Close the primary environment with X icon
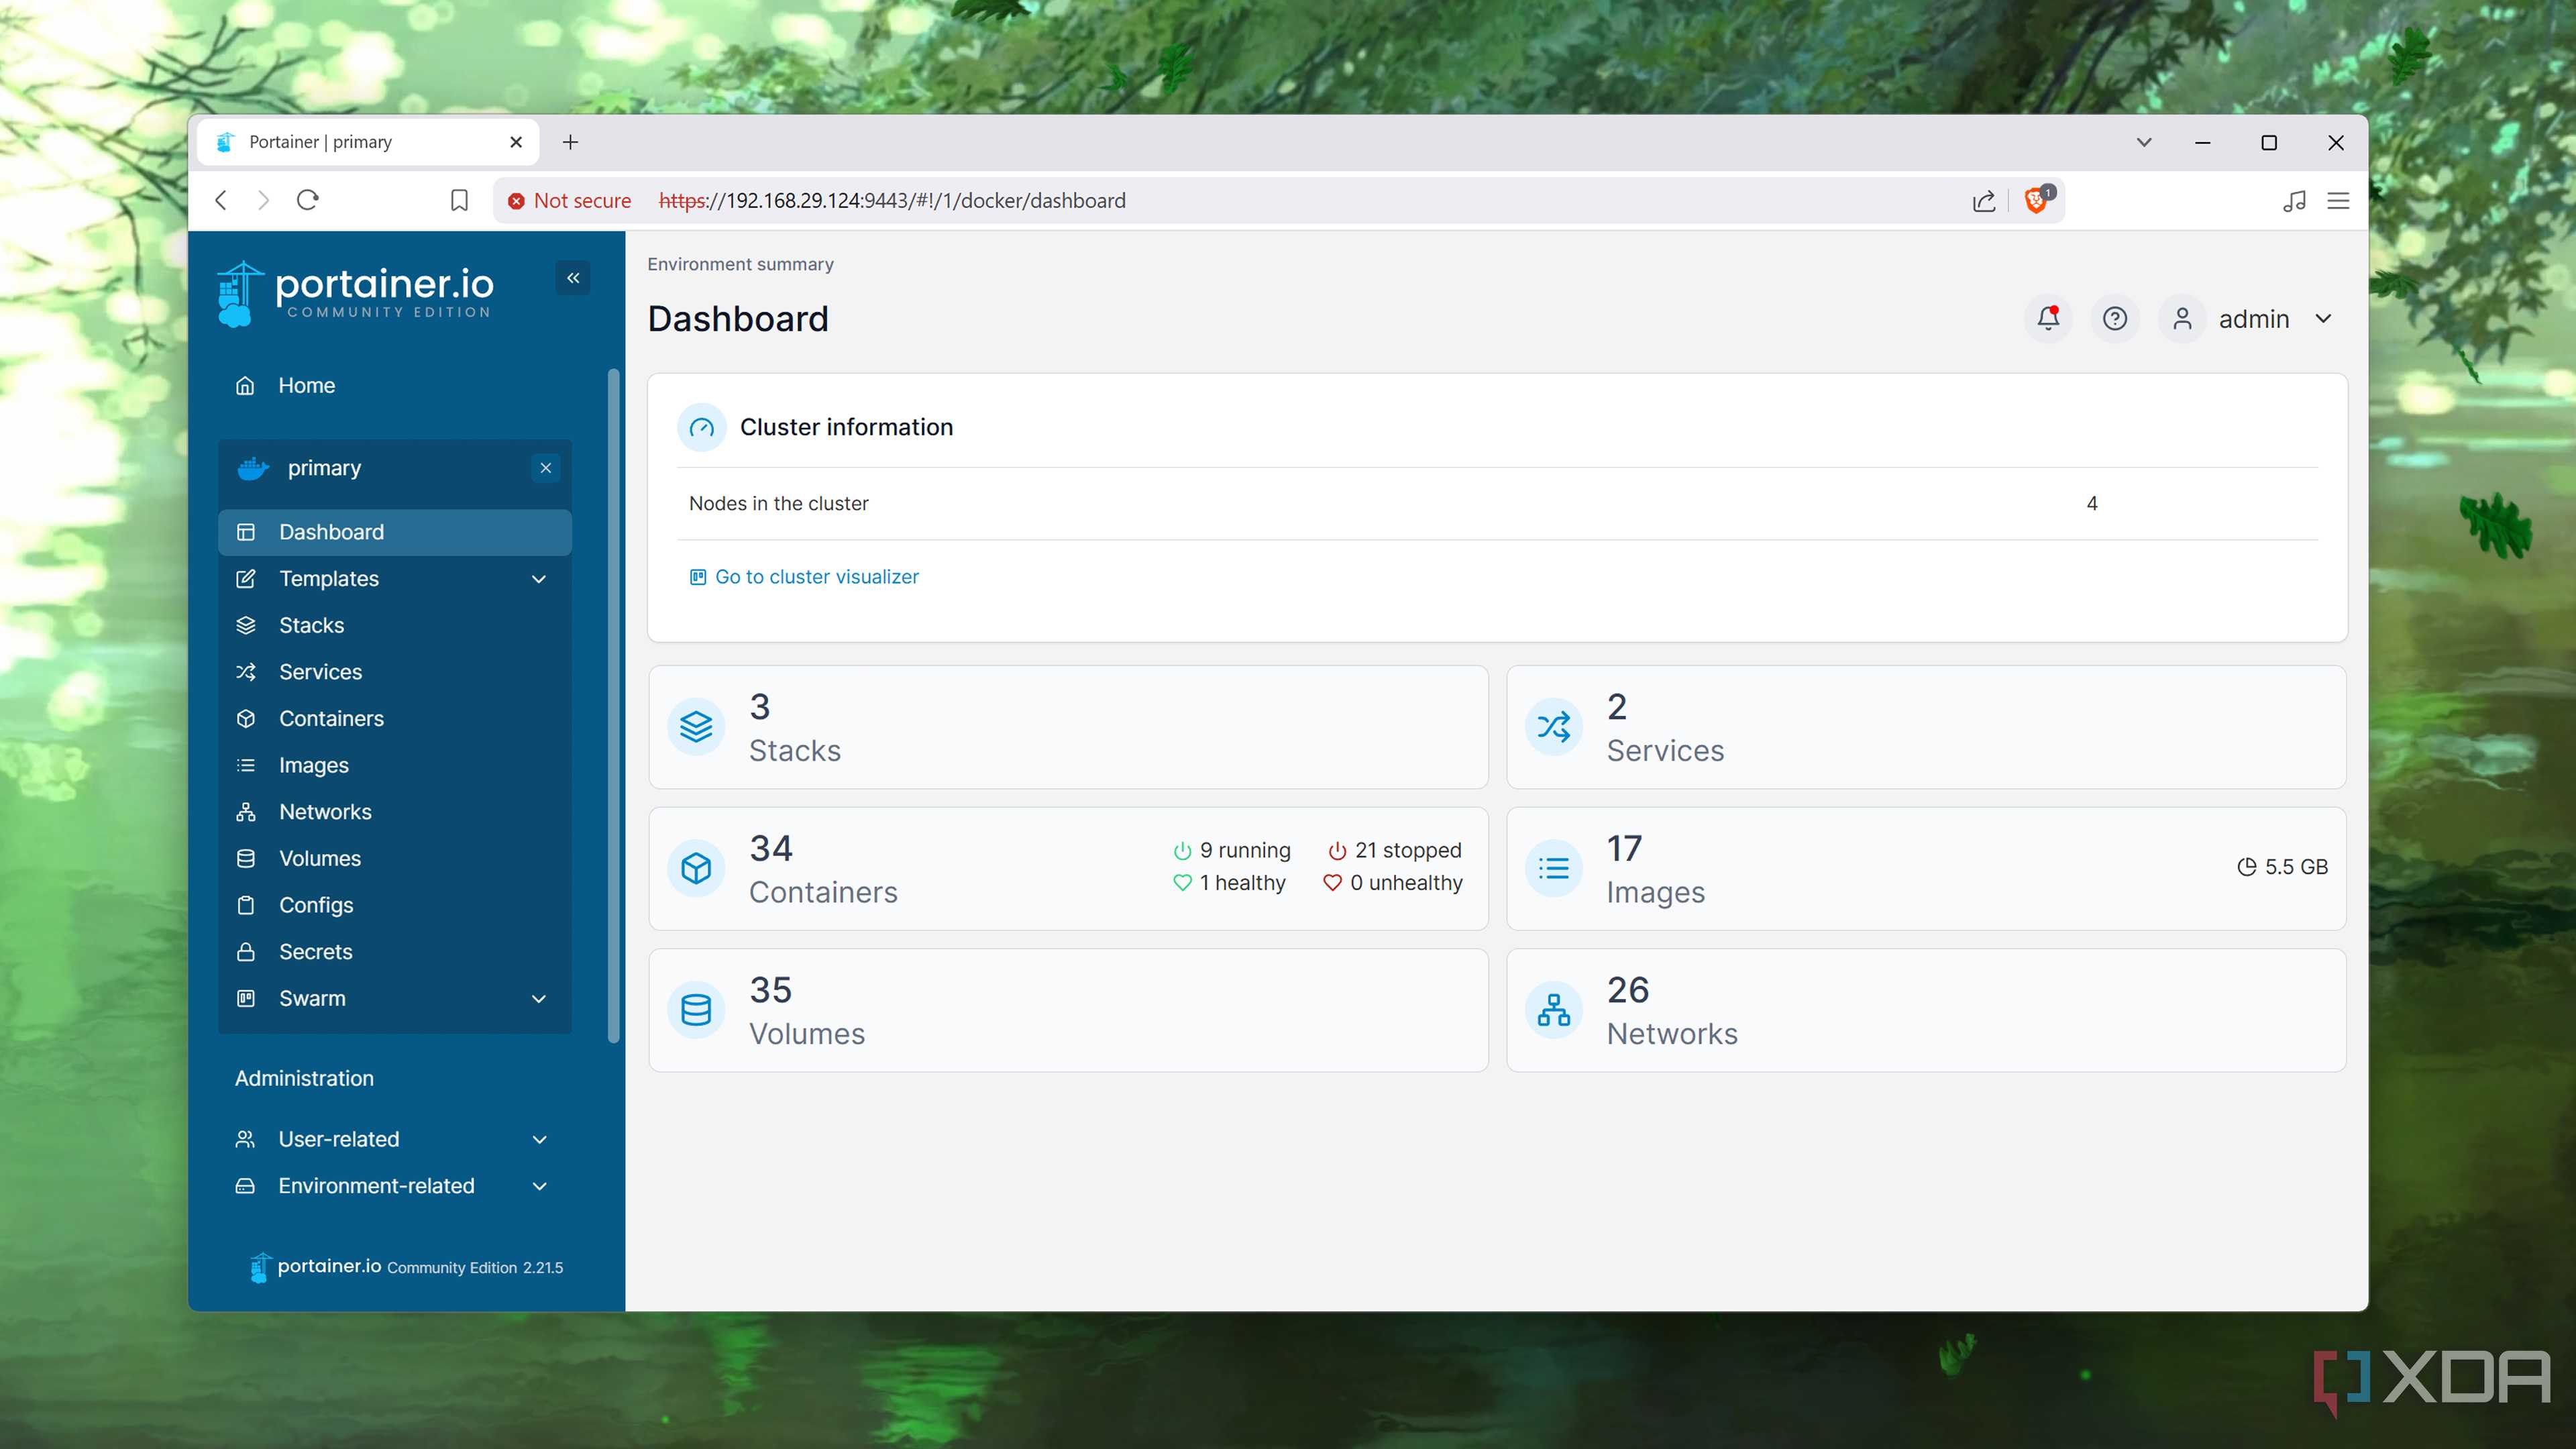Viewport: 2576px width, 1449px height. [546, 468]
